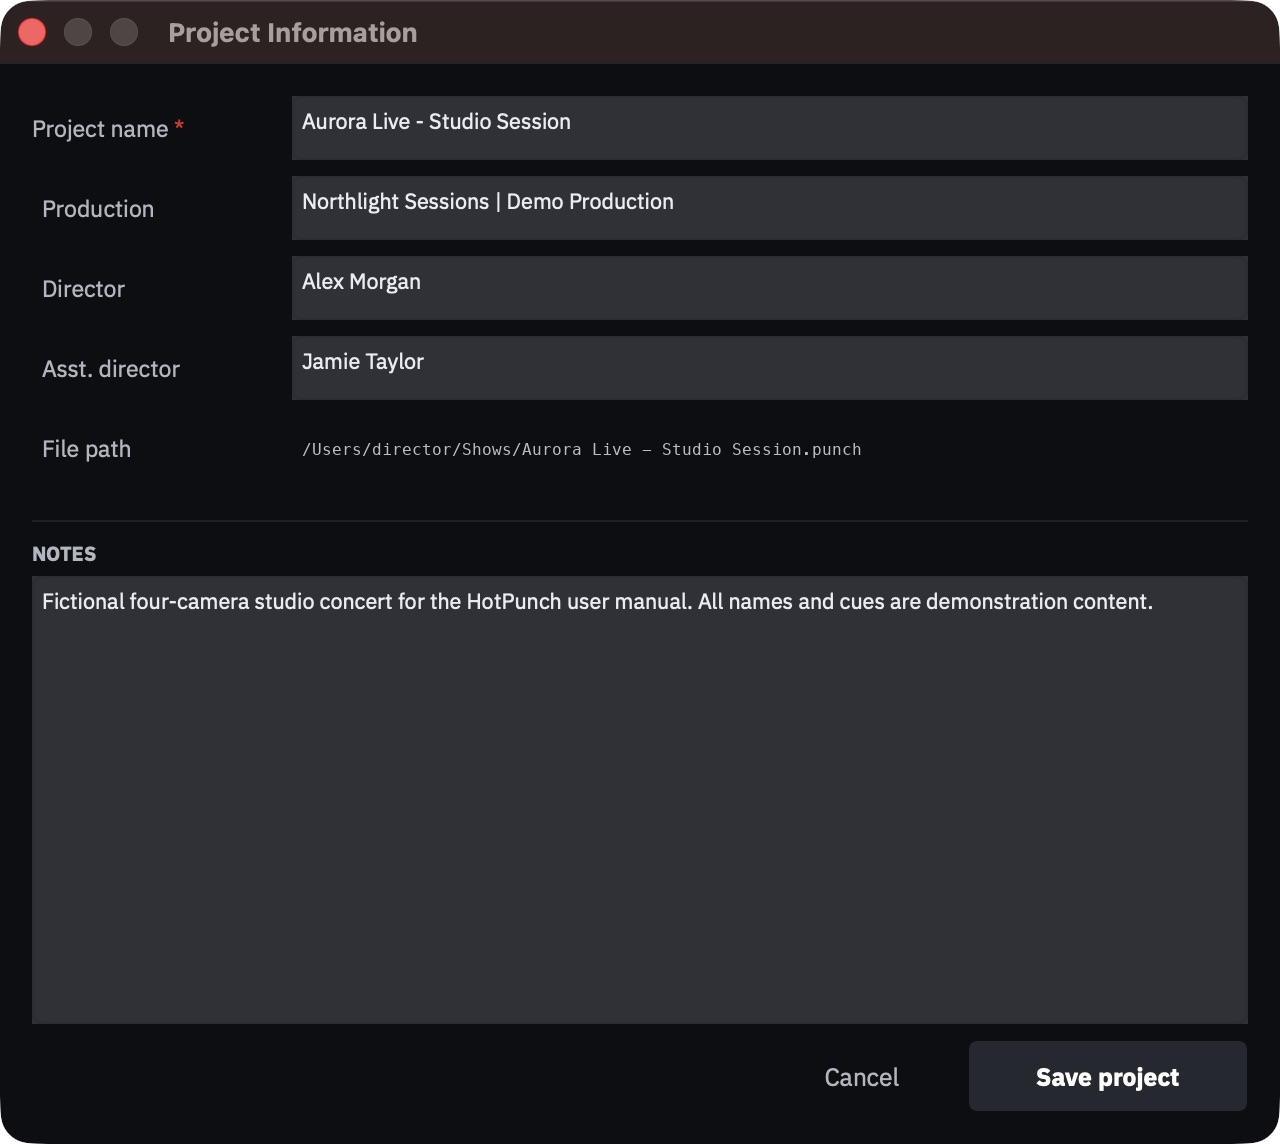
Task: Focus the Director field with Alex Morgan
Action: click(x=769, y=288)
